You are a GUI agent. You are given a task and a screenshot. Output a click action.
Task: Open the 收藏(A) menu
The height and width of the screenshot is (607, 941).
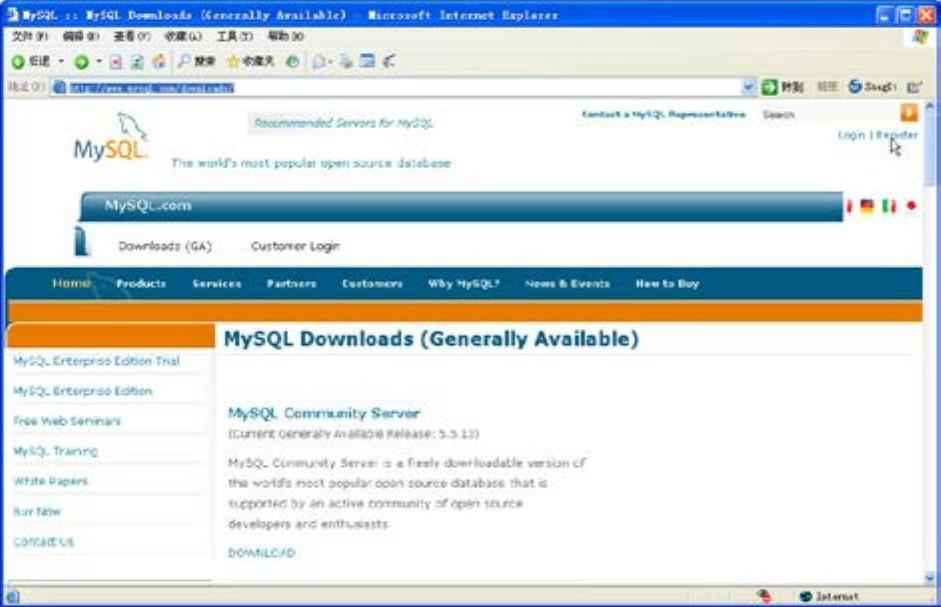tap(183, 37)
